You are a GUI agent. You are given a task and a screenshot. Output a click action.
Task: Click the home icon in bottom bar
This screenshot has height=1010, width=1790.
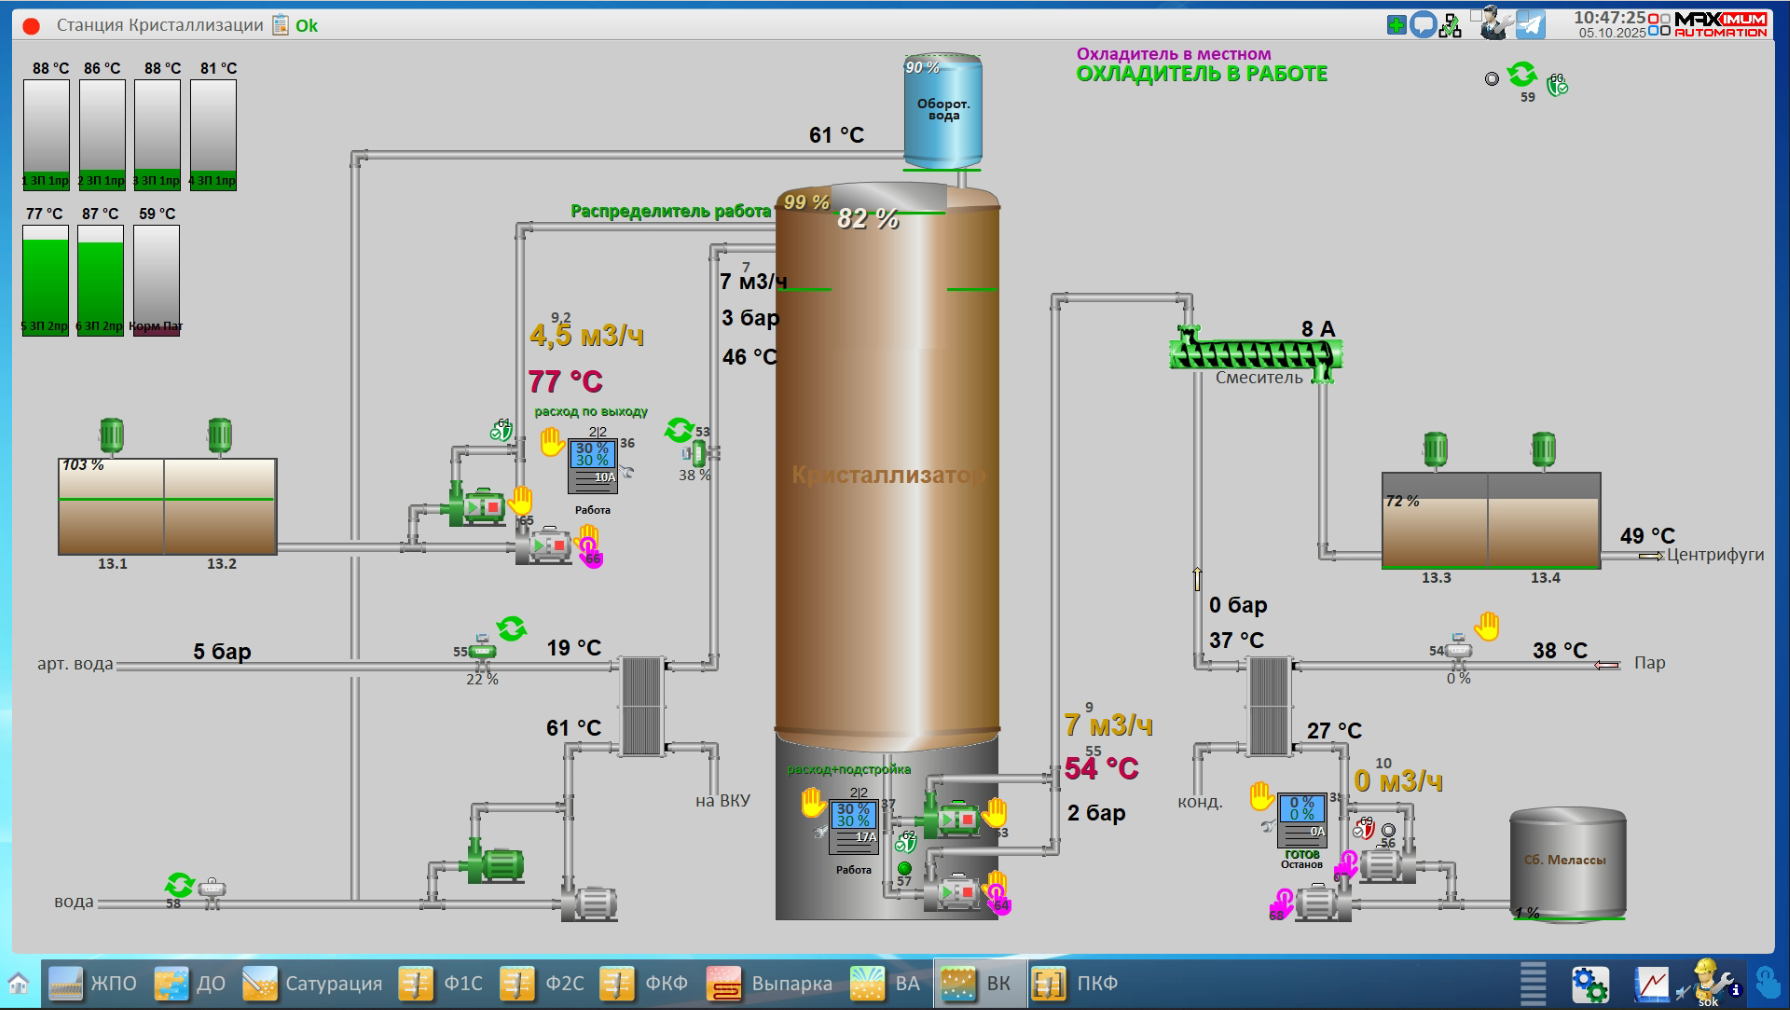pyautogui.click(x=18, y=983)
